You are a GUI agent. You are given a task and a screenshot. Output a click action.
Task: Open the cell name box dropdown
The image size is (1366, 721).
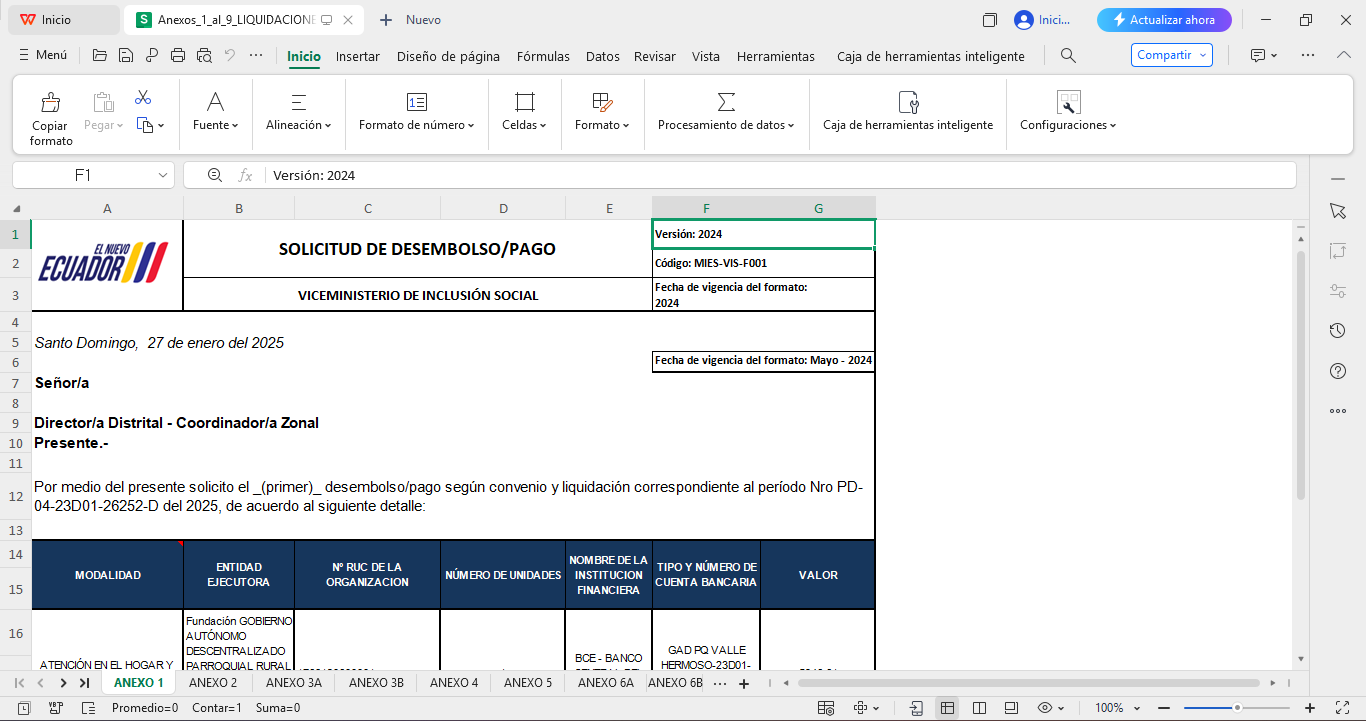pos(163,175)
